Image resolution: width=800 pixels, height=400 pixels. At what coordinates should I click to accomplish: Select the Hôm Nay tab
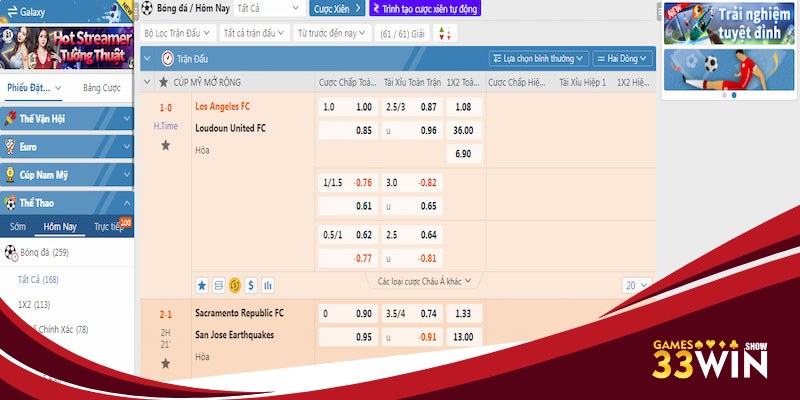click(60, 227)
